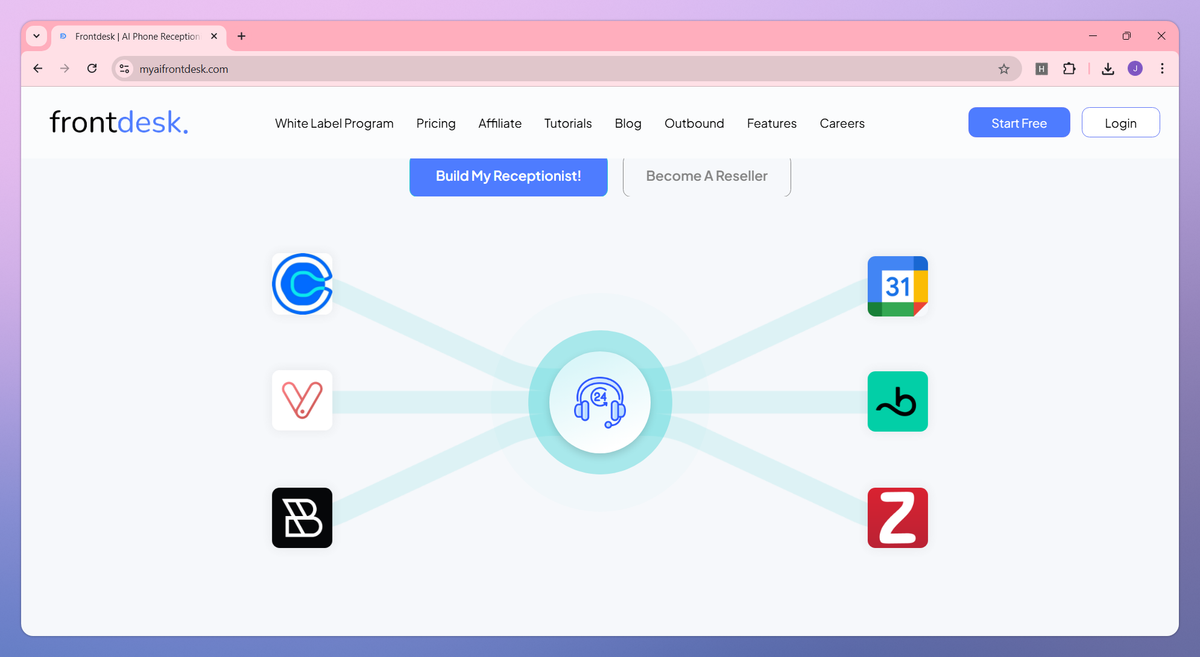The height and width of the screenshot is (657, 1200).
Task: Bookmark the page with the star icon
Action: point(1003,69)
